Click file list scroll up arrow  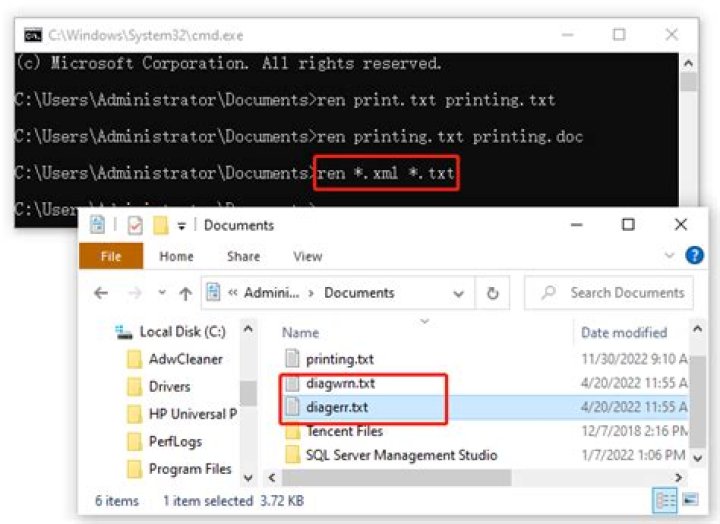(x=698, y=329)
